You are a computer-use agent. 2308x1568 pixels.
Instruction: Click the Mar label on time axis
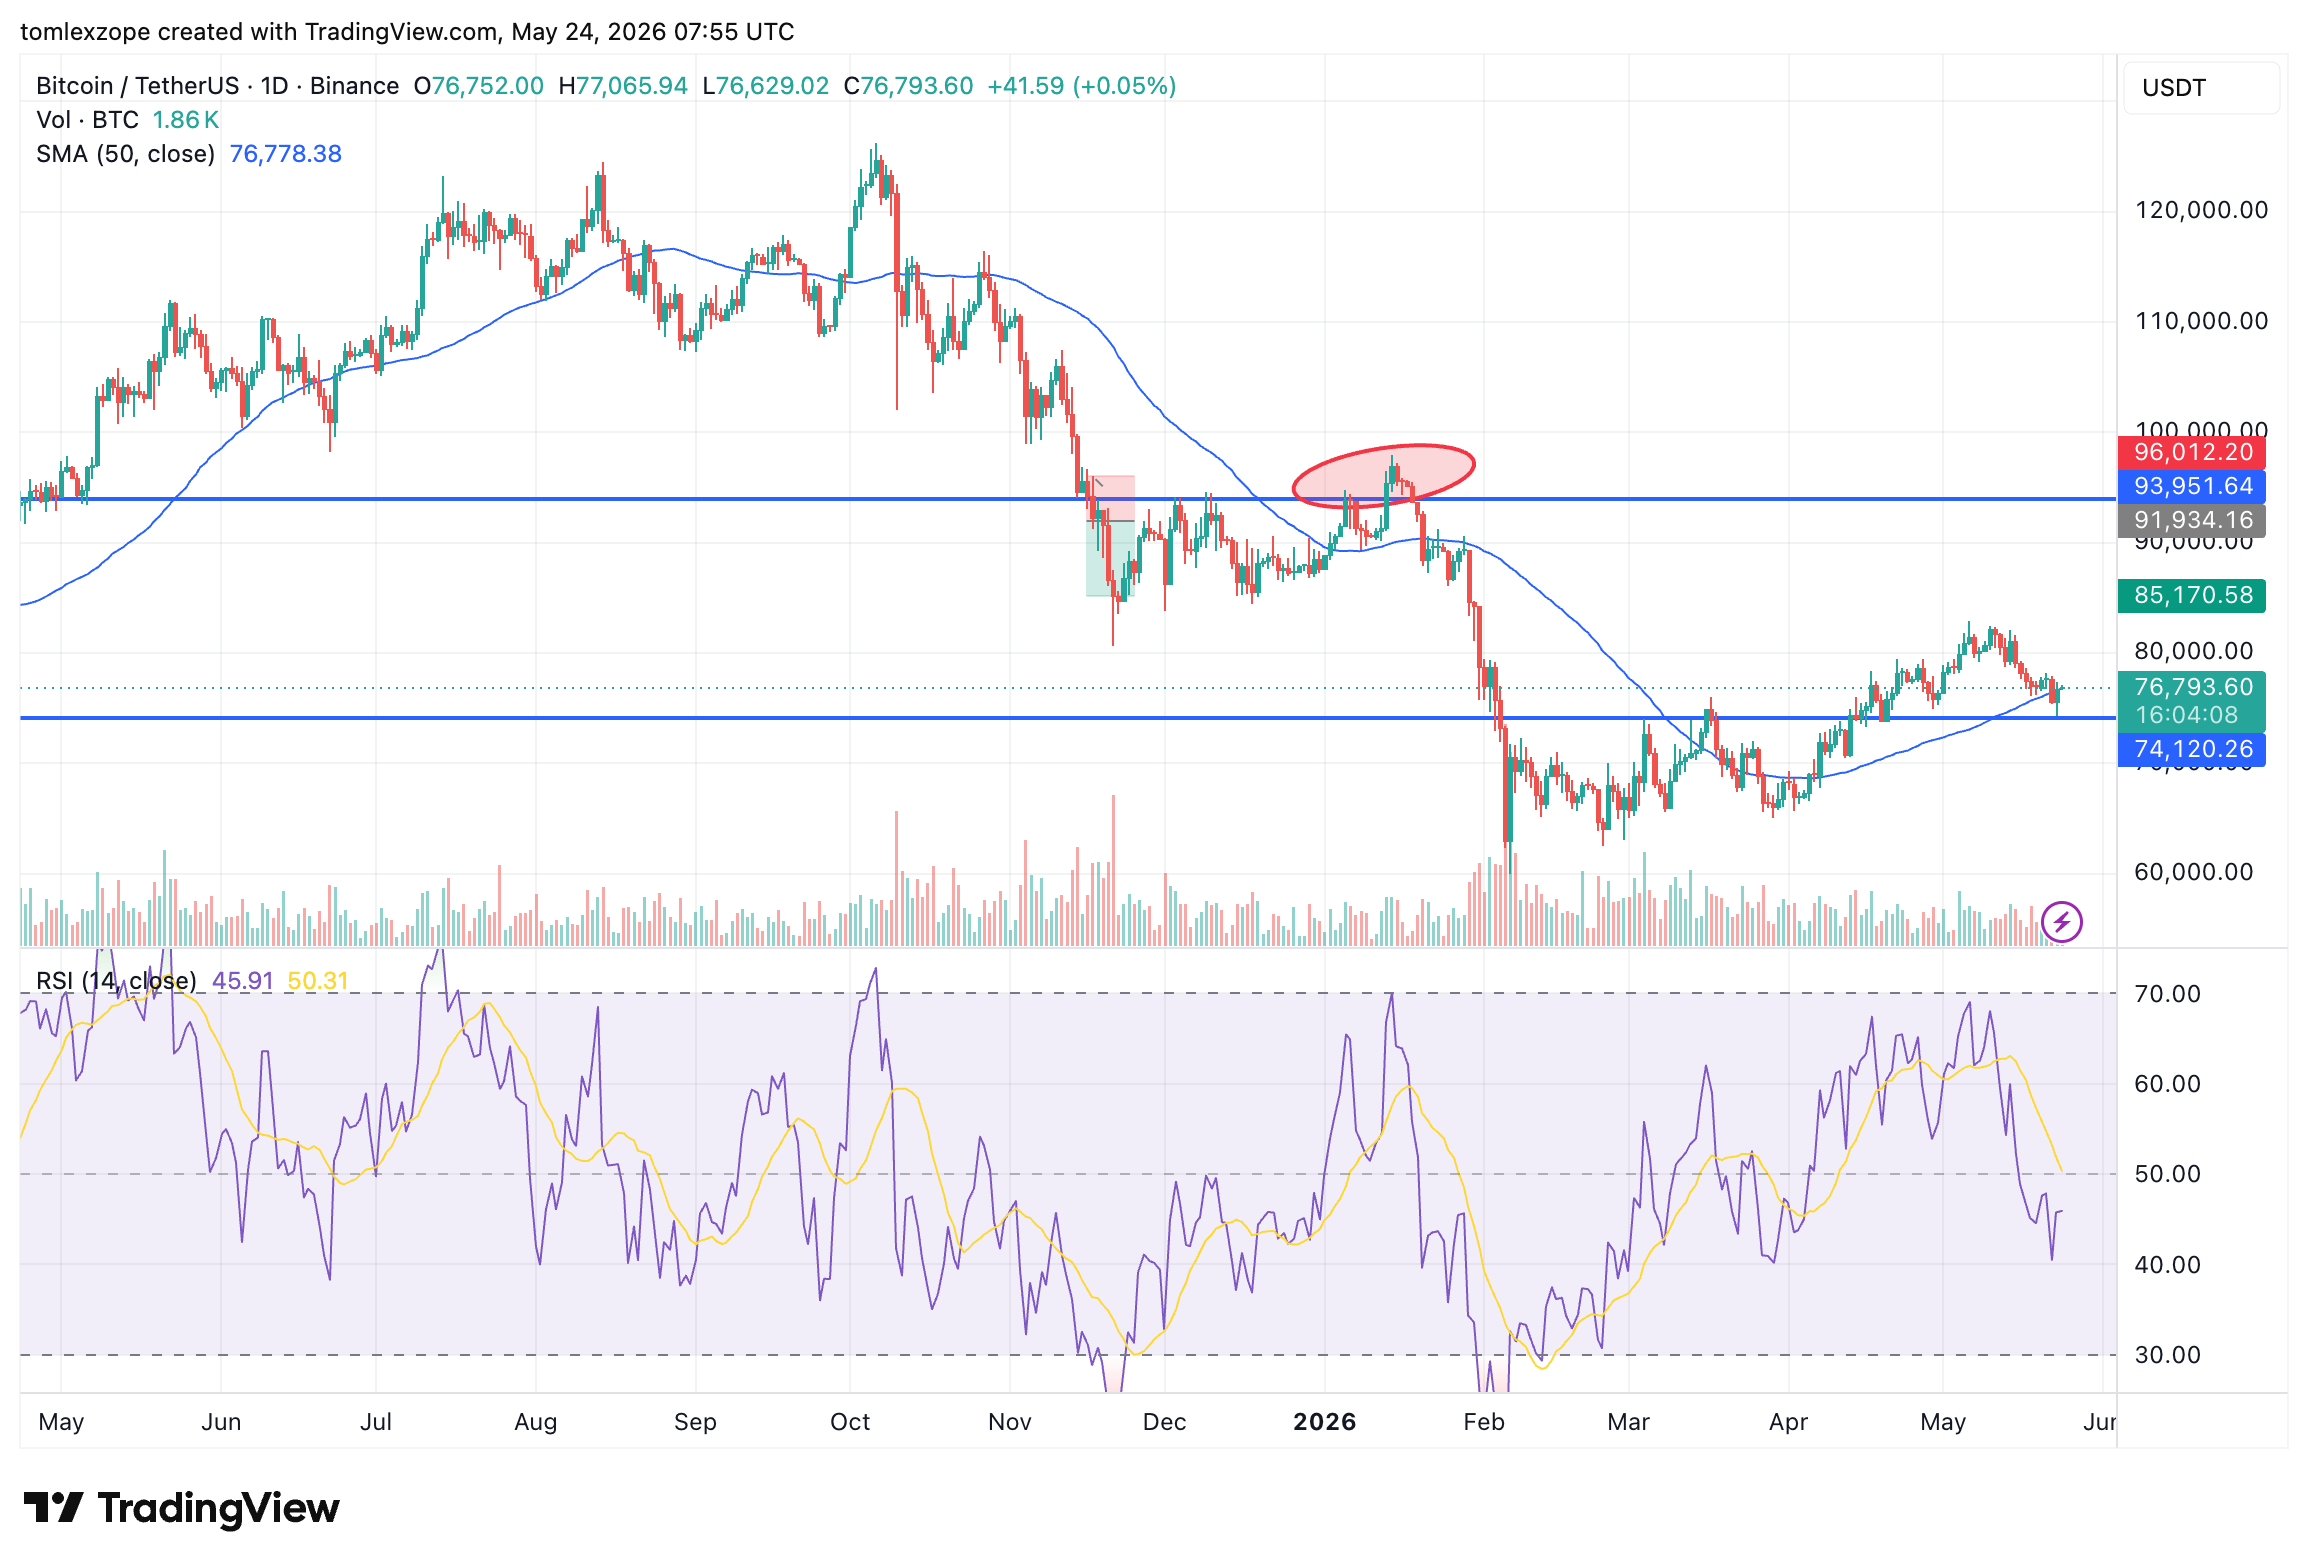pos(1629,1422)
